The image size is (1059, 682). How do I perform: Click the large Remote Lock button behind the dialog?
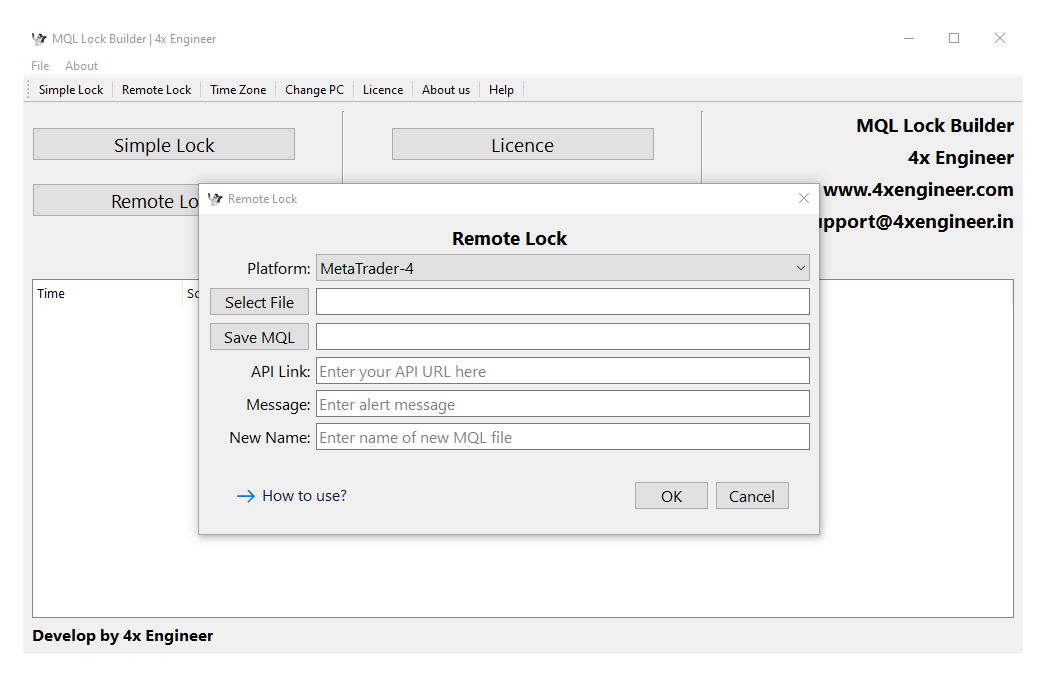pos(115,201)
